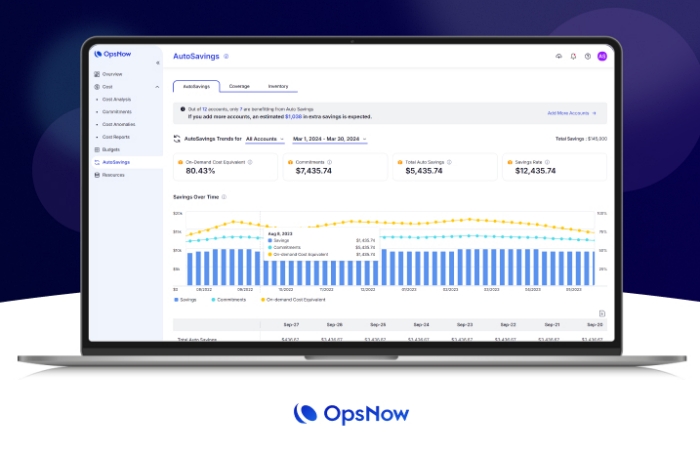Select AutoSavings in sidebar
This screenshot has height=455, width=700.
pyautogui.click(x=116, y=162)
